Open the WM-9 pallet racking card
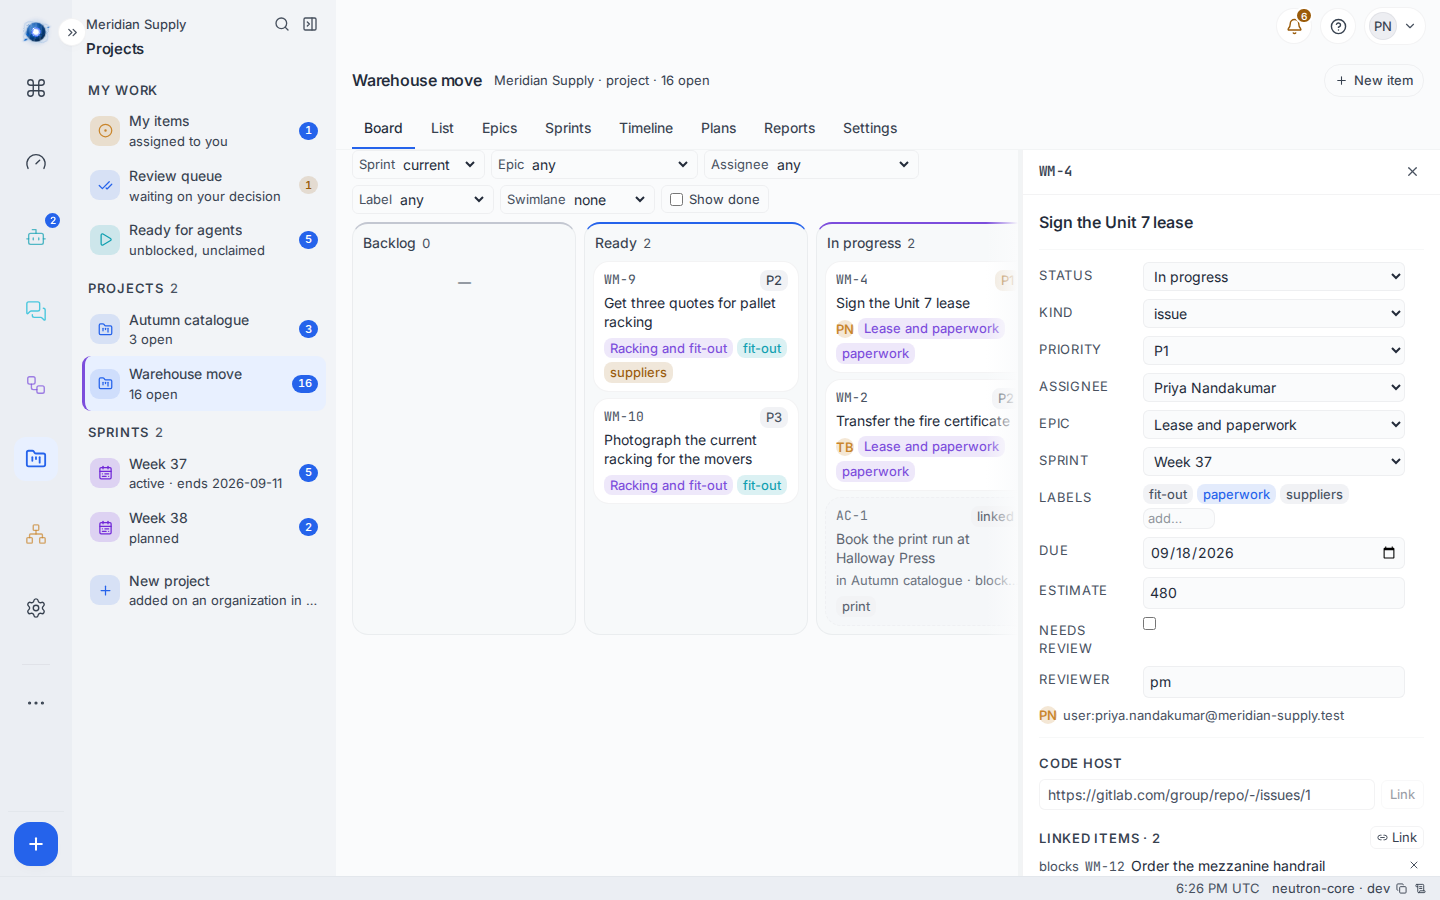 click(696, 326)
